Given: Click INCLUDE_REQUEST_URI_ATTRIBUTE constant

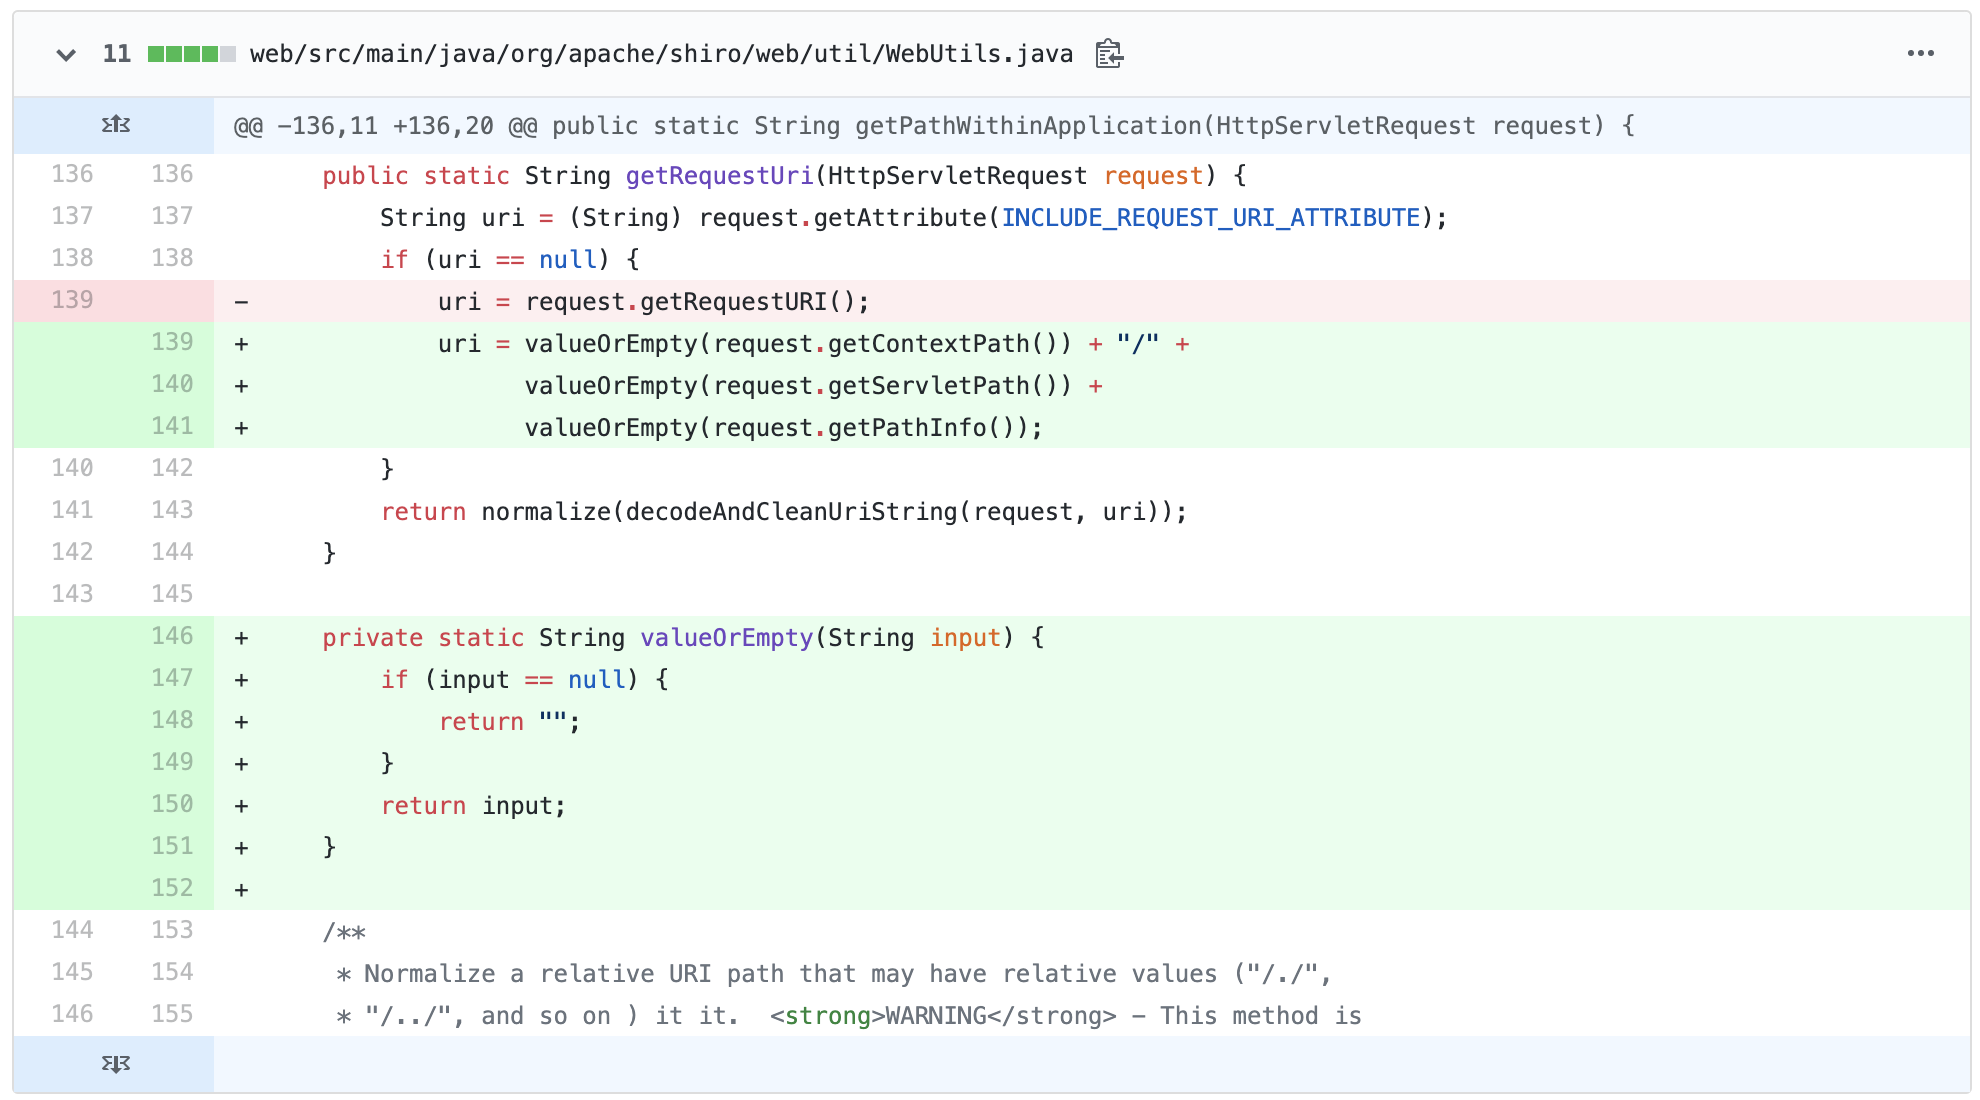Looking at the screenshot, I should tap(1210, 218).
